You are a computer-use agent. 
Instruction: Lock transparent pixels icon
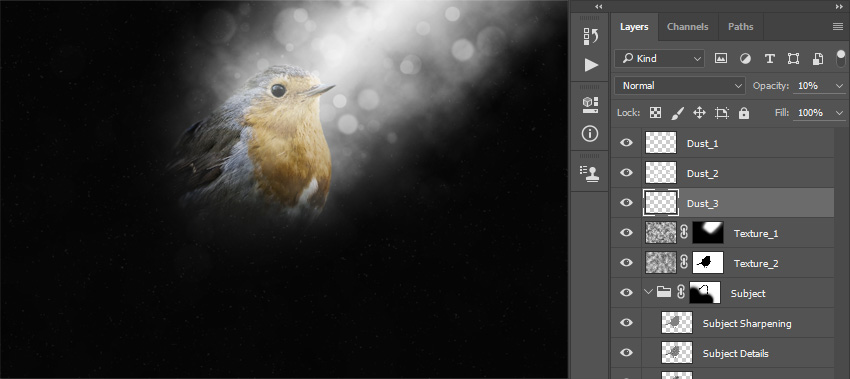click(655, 113)
